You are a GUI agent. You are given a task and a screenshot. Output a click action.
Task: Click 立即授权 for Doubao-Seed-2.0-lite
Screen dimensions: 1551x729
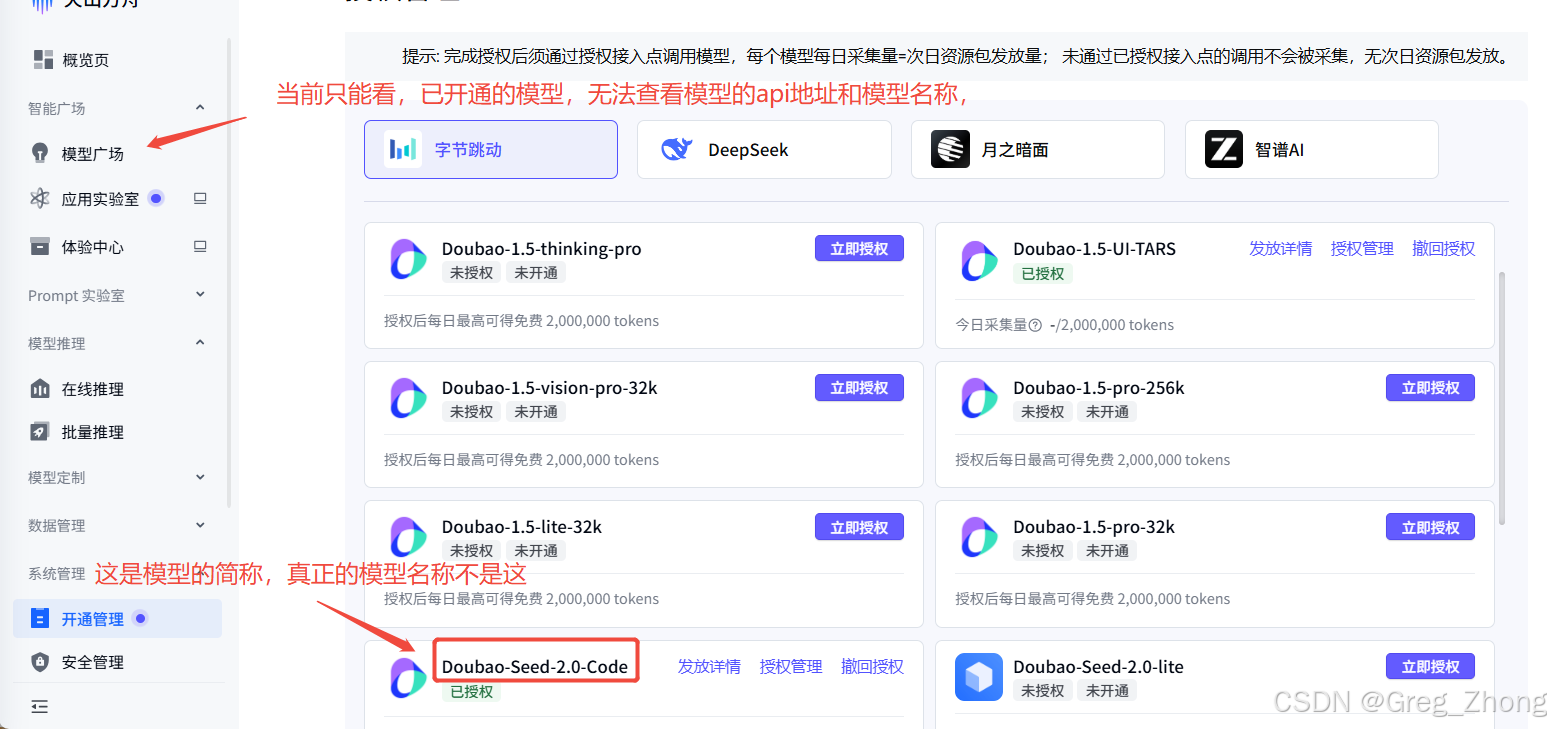(1430, 666)
